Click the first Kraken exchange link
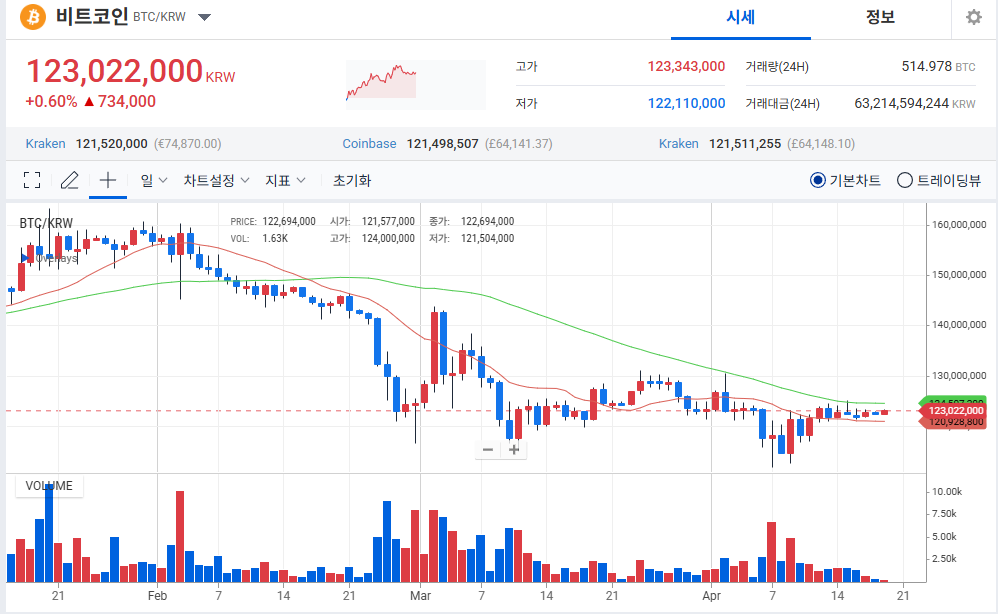 45,144
